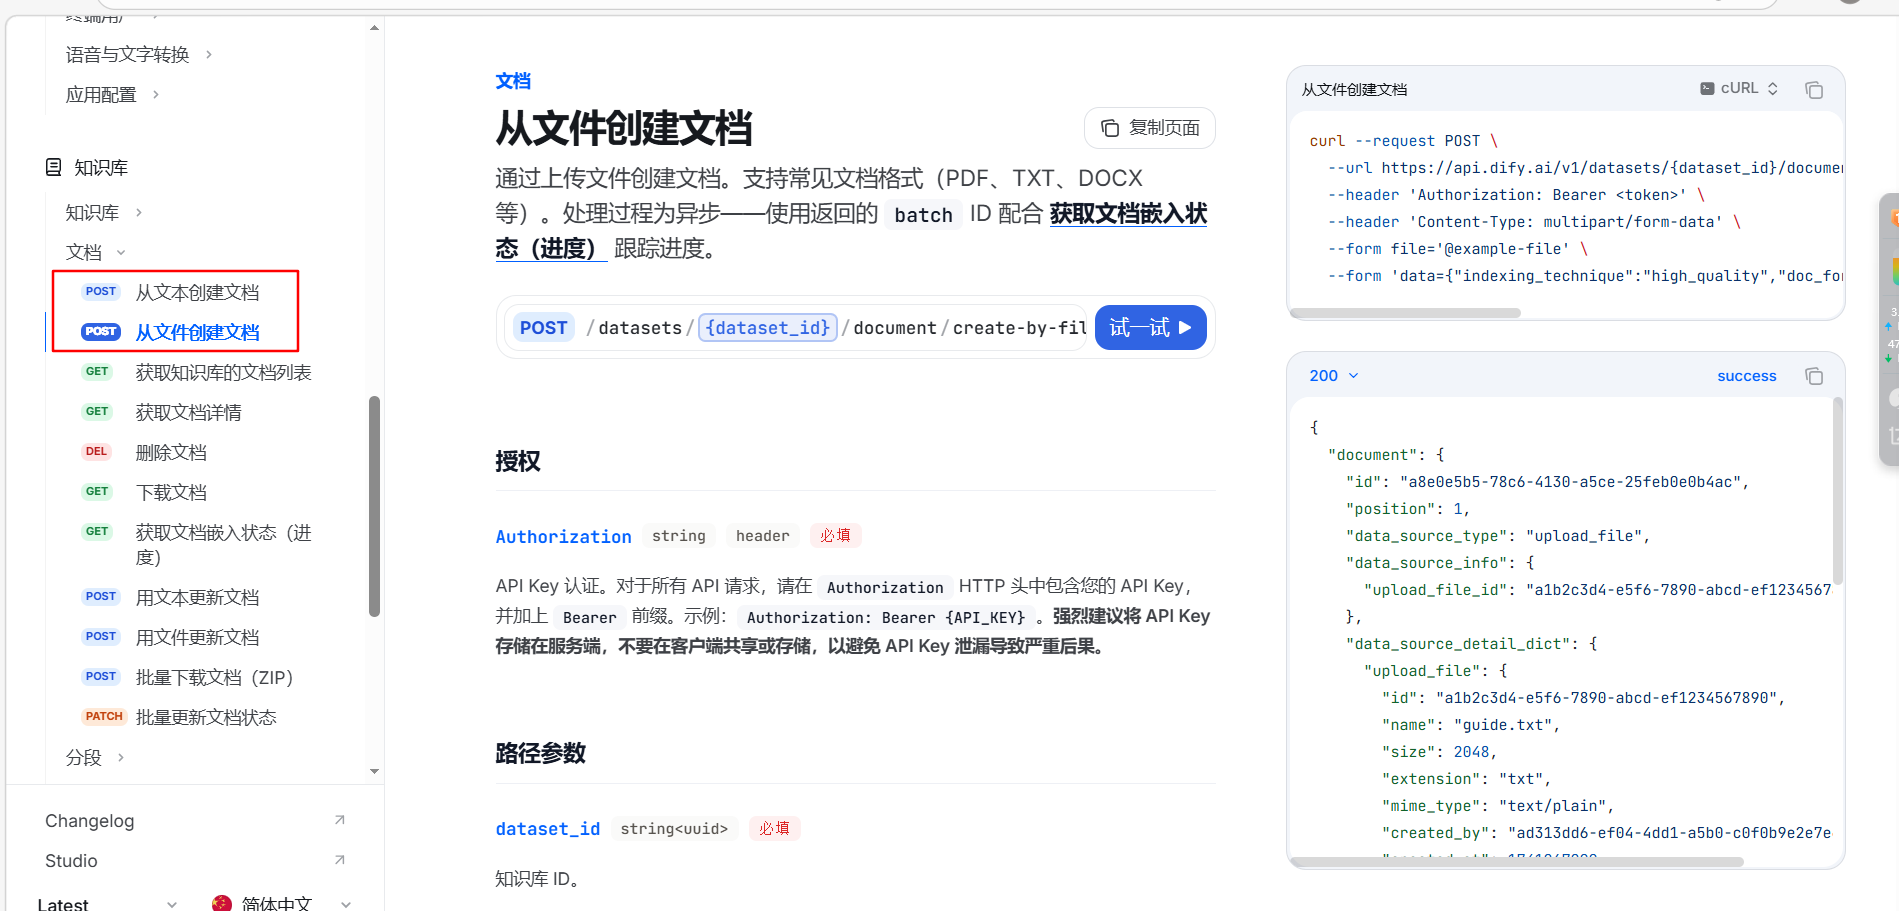The image size is (1899, 911).
Task: Open the 简体中文 language dropdown
Action: (x=282, y=903)
